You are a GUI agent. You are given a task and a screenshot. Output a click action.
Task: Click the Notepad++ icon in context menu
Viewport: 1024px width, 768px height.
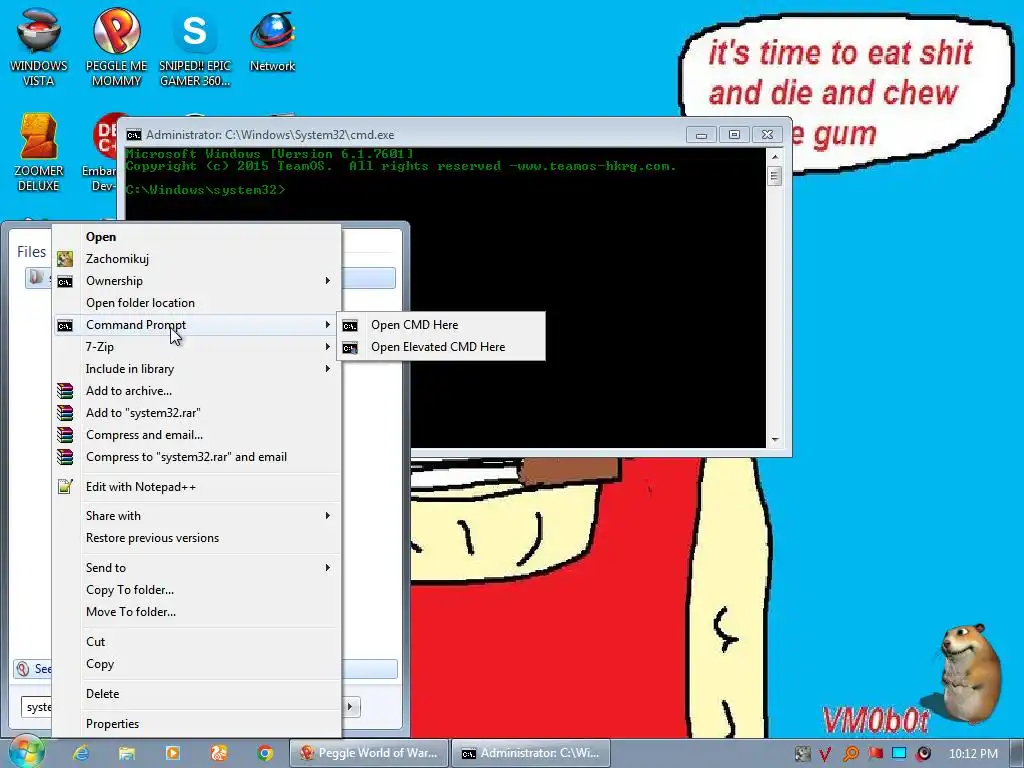[x=65, y=487]
